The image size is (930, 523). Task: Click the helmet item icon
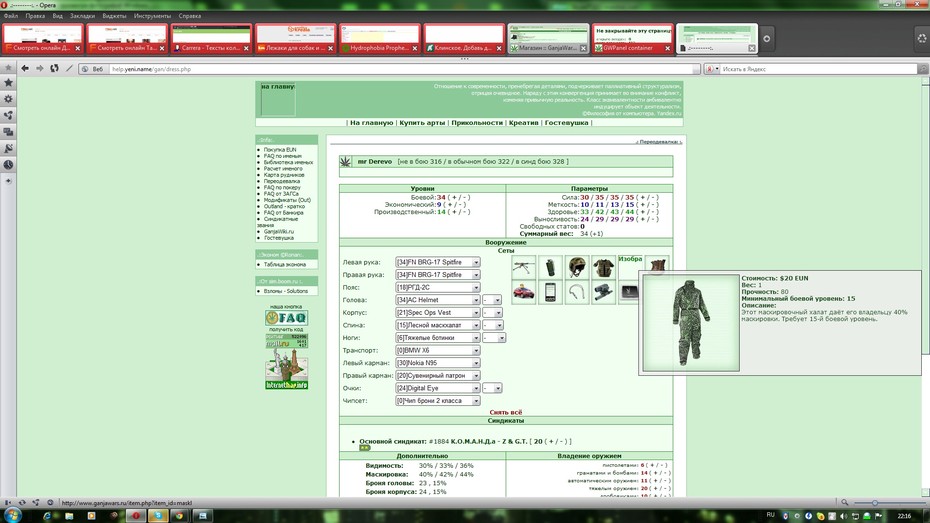[x=577, y=267]
